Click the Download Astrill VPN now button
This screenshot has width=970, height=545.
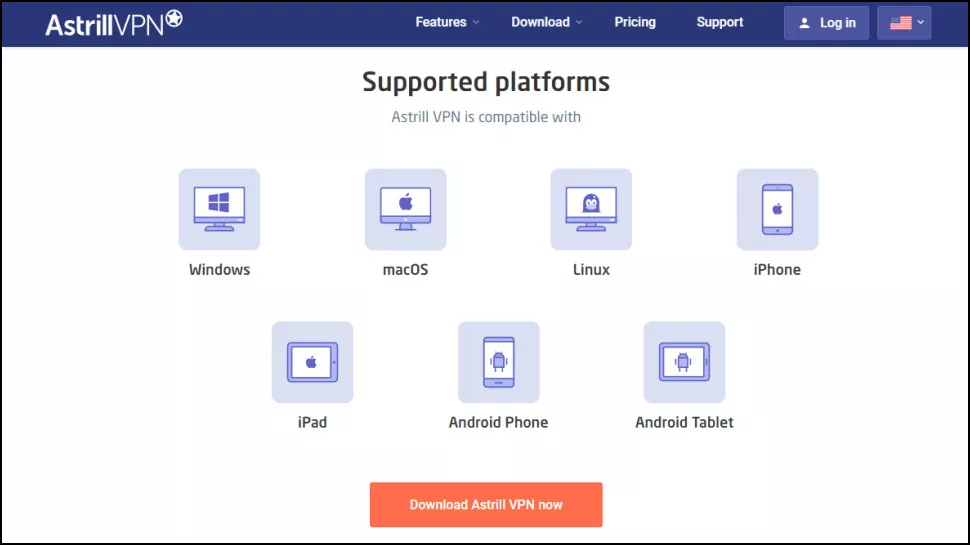[486, 505]
